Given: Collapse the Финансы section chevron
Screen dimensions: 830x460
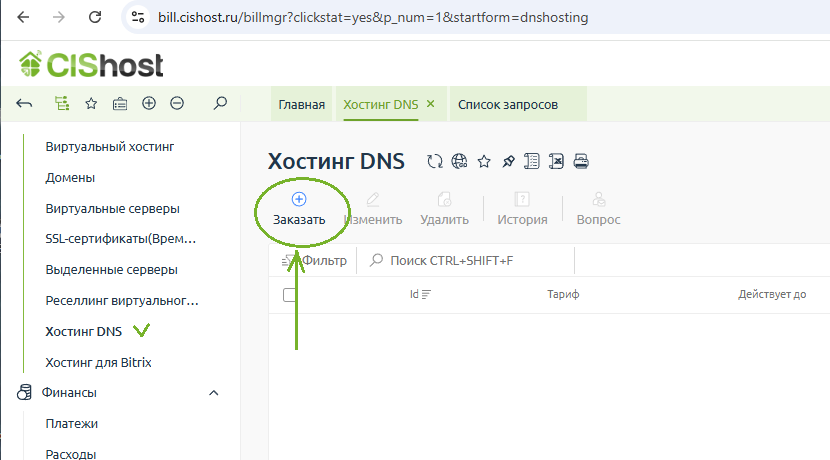Looking at the screenshot, I should click(x=213, y=393).
